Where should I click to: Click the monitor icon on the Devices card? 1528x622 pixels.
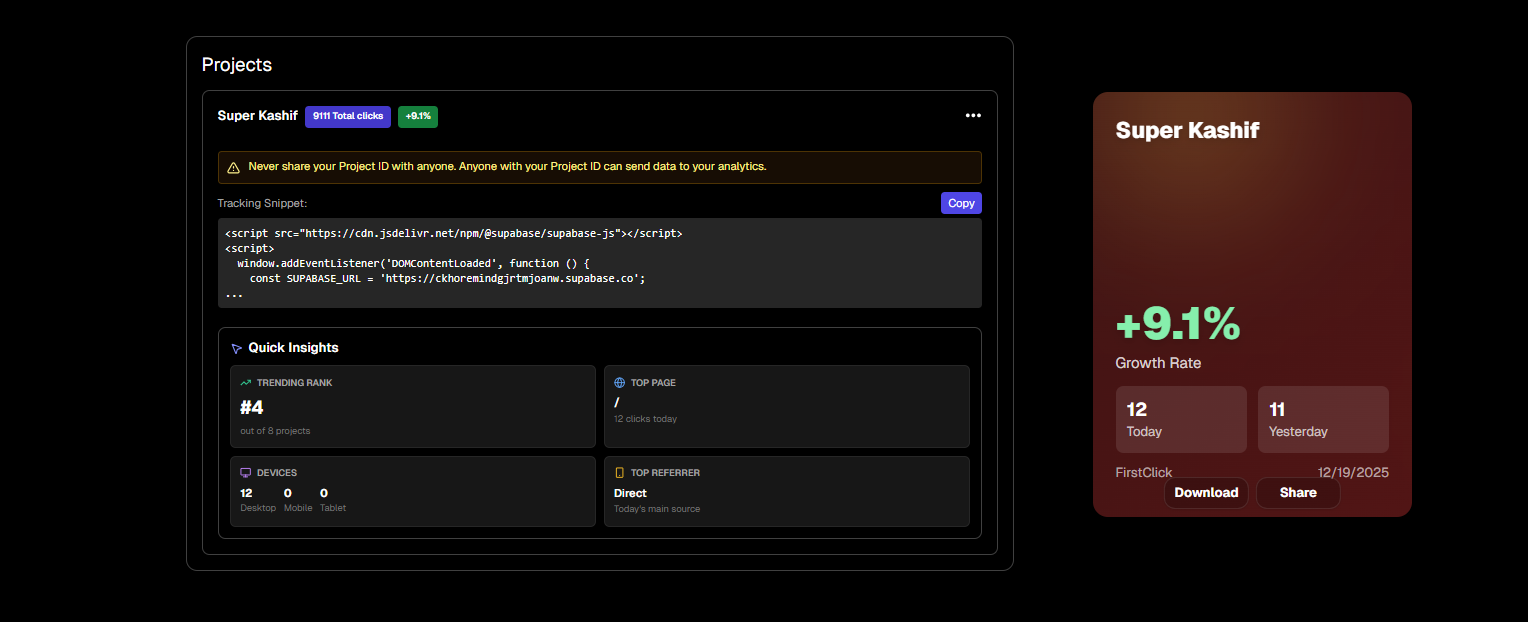click(x=244, y=471)
